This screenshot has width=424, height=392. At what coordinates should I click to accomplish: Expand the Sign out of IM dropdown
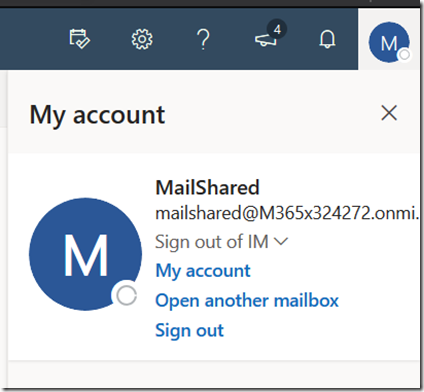(x=221, y=242)
